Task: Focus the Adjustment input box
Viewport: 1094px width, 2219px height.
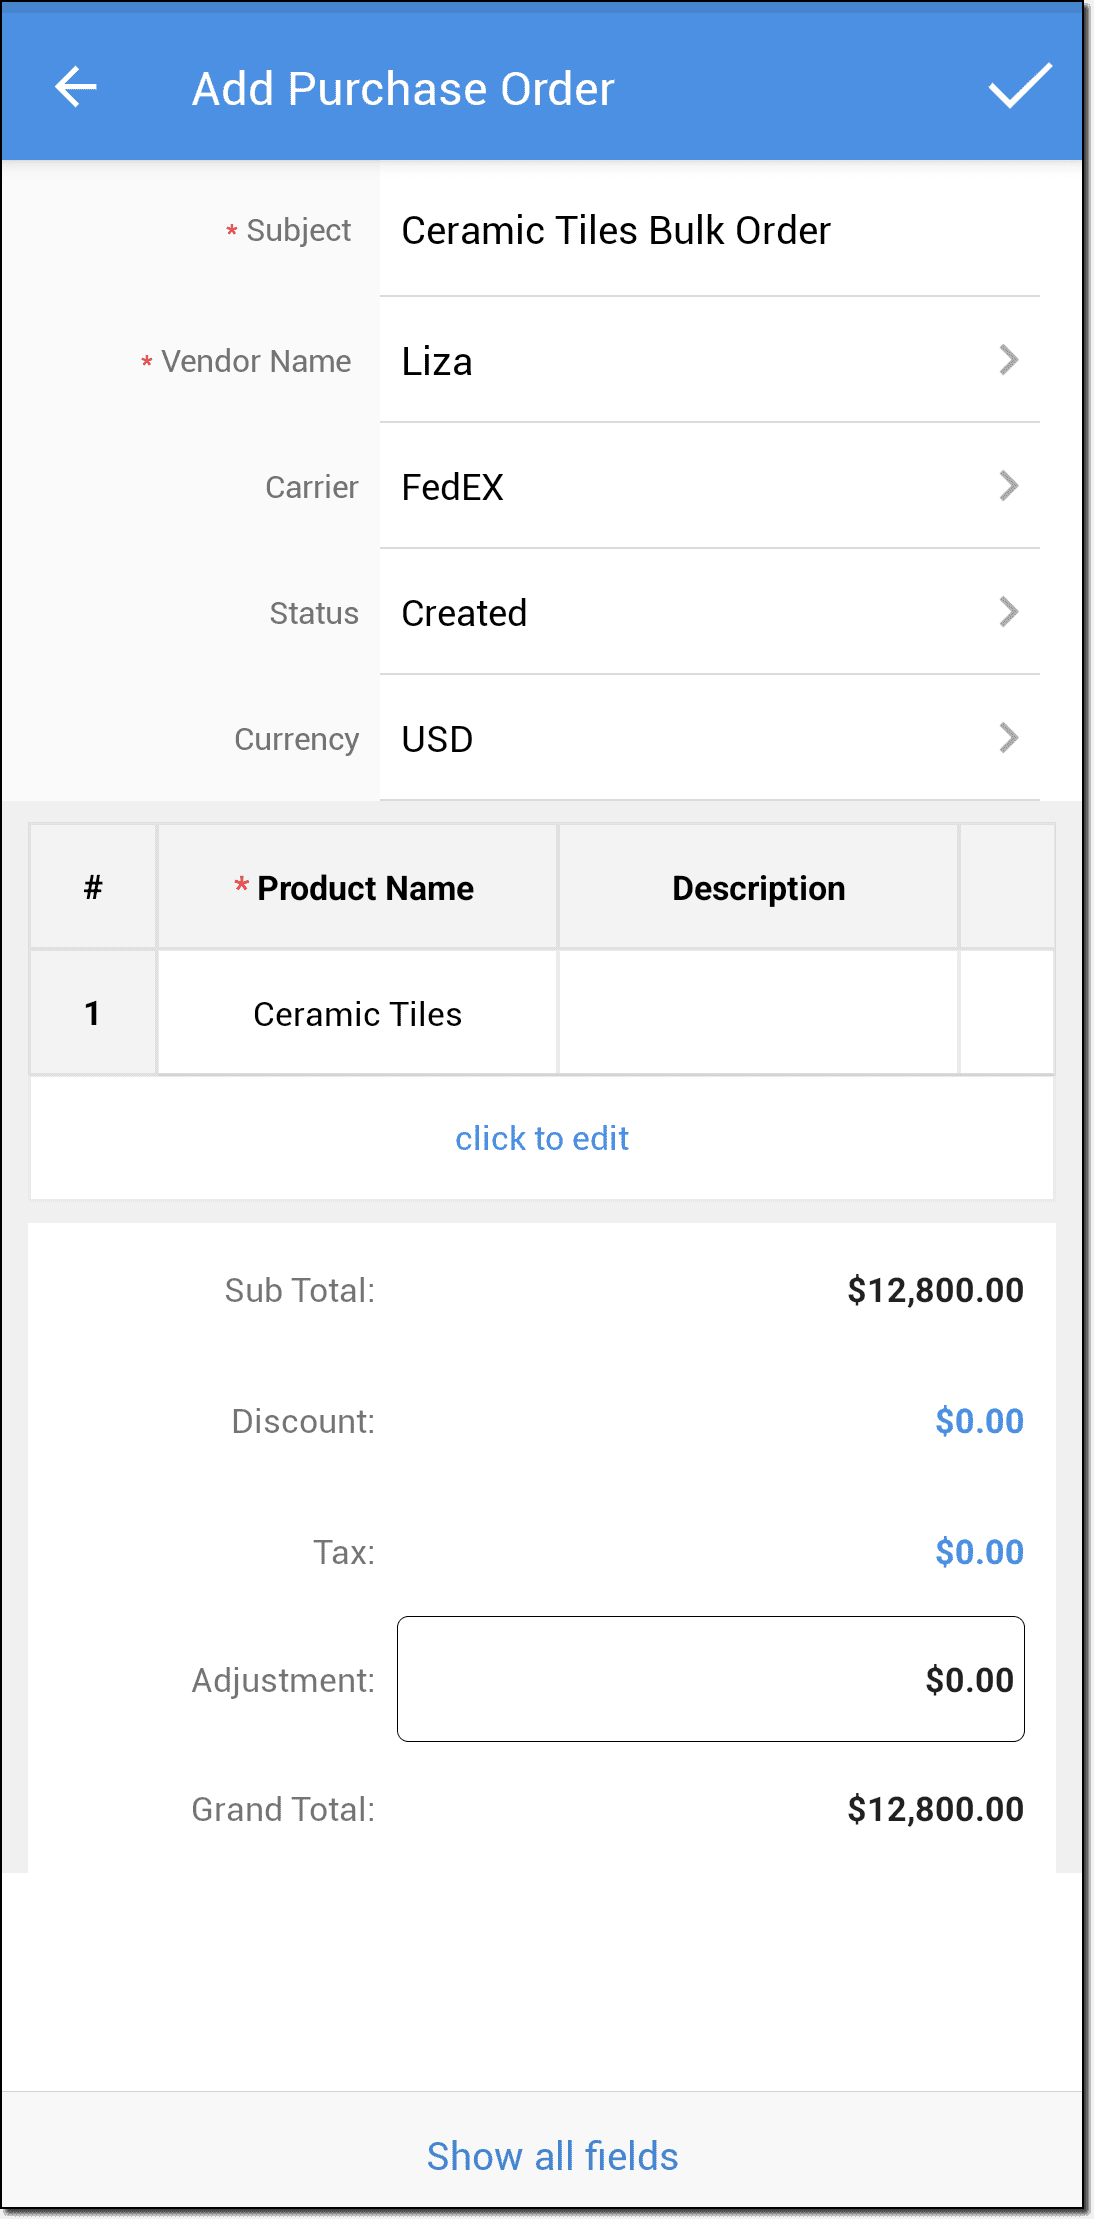Action: click(710, 1679)
